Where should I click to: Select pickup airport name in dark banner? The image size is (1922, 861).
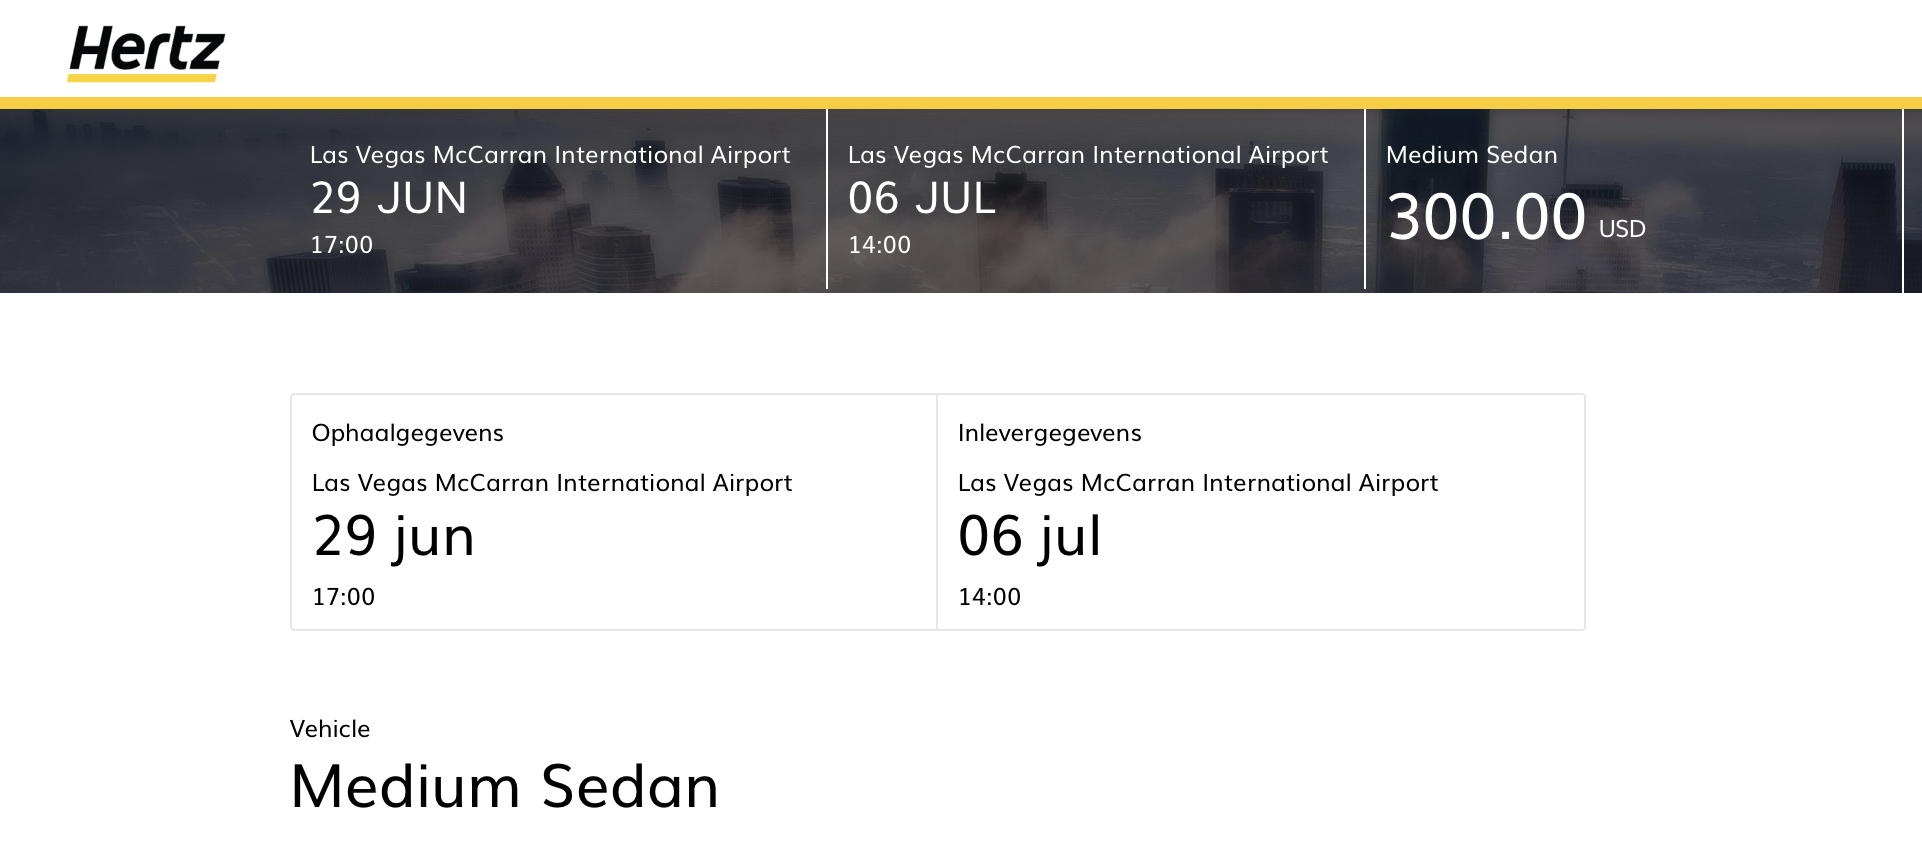pos(550,155)
